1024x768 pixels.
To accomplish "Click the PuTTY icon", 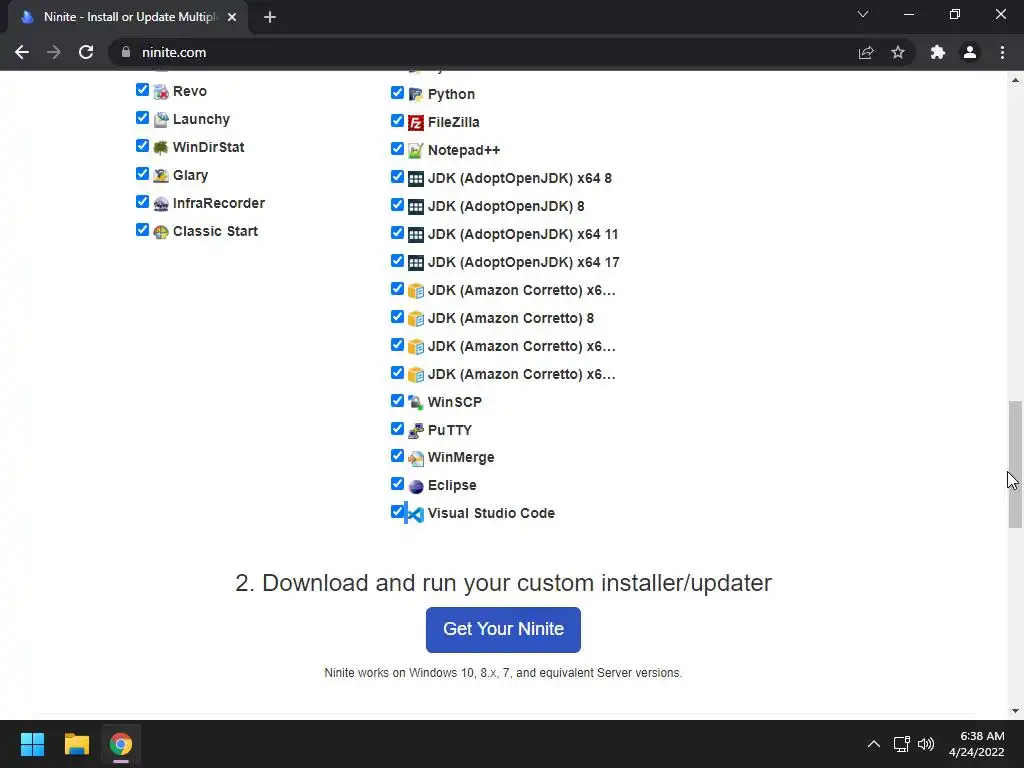I will [x=415, y=430].
